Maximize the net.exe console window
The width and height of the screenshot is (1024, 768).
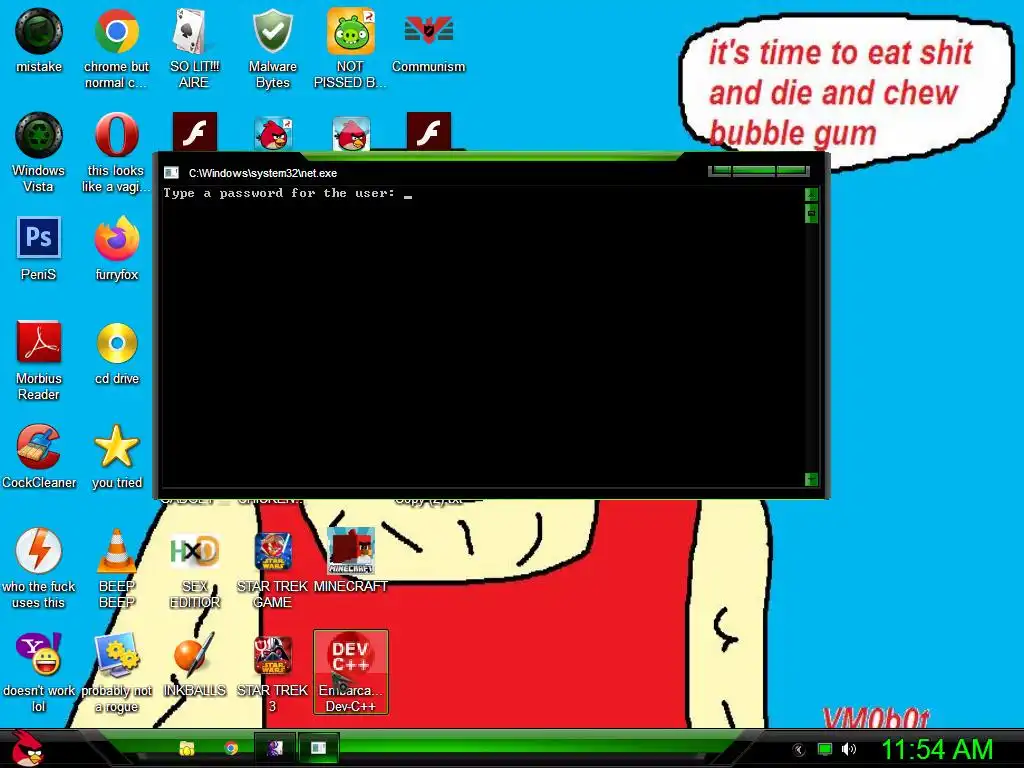tap(754, 171)
